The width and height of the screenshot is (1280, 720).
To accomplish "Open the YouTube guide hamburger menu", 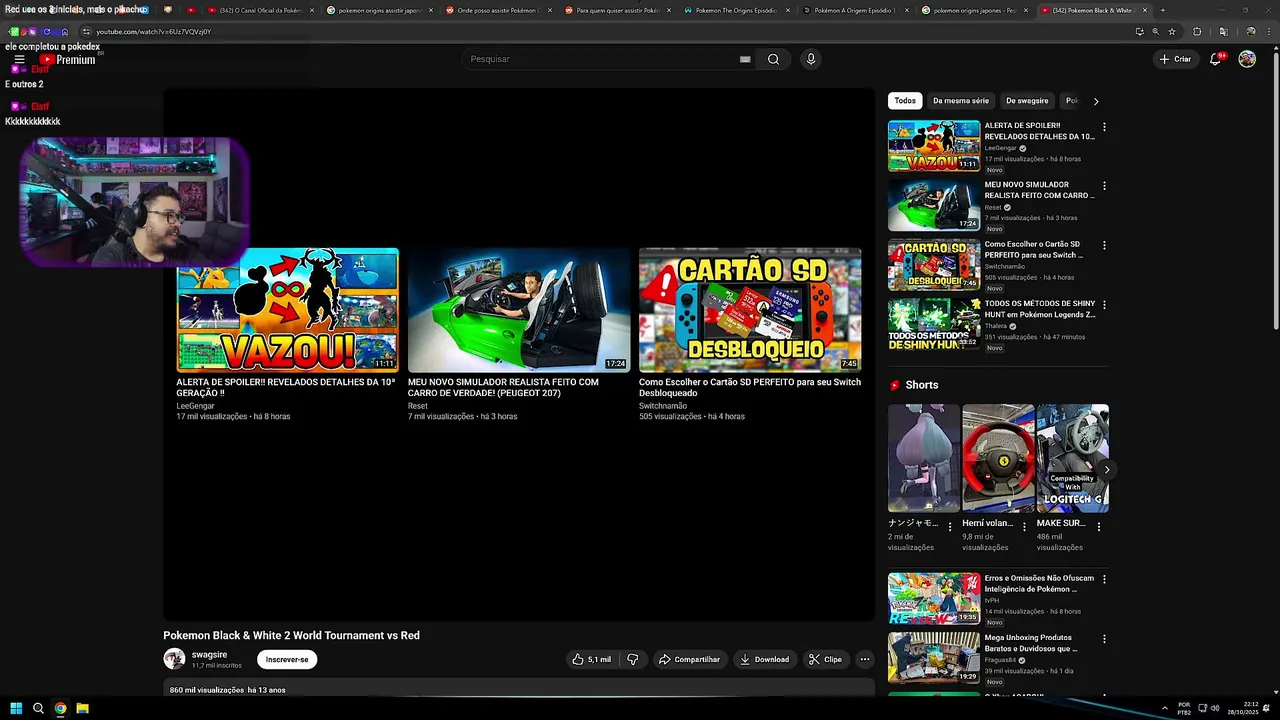I will pyautogui.click(x=19, y=60).
